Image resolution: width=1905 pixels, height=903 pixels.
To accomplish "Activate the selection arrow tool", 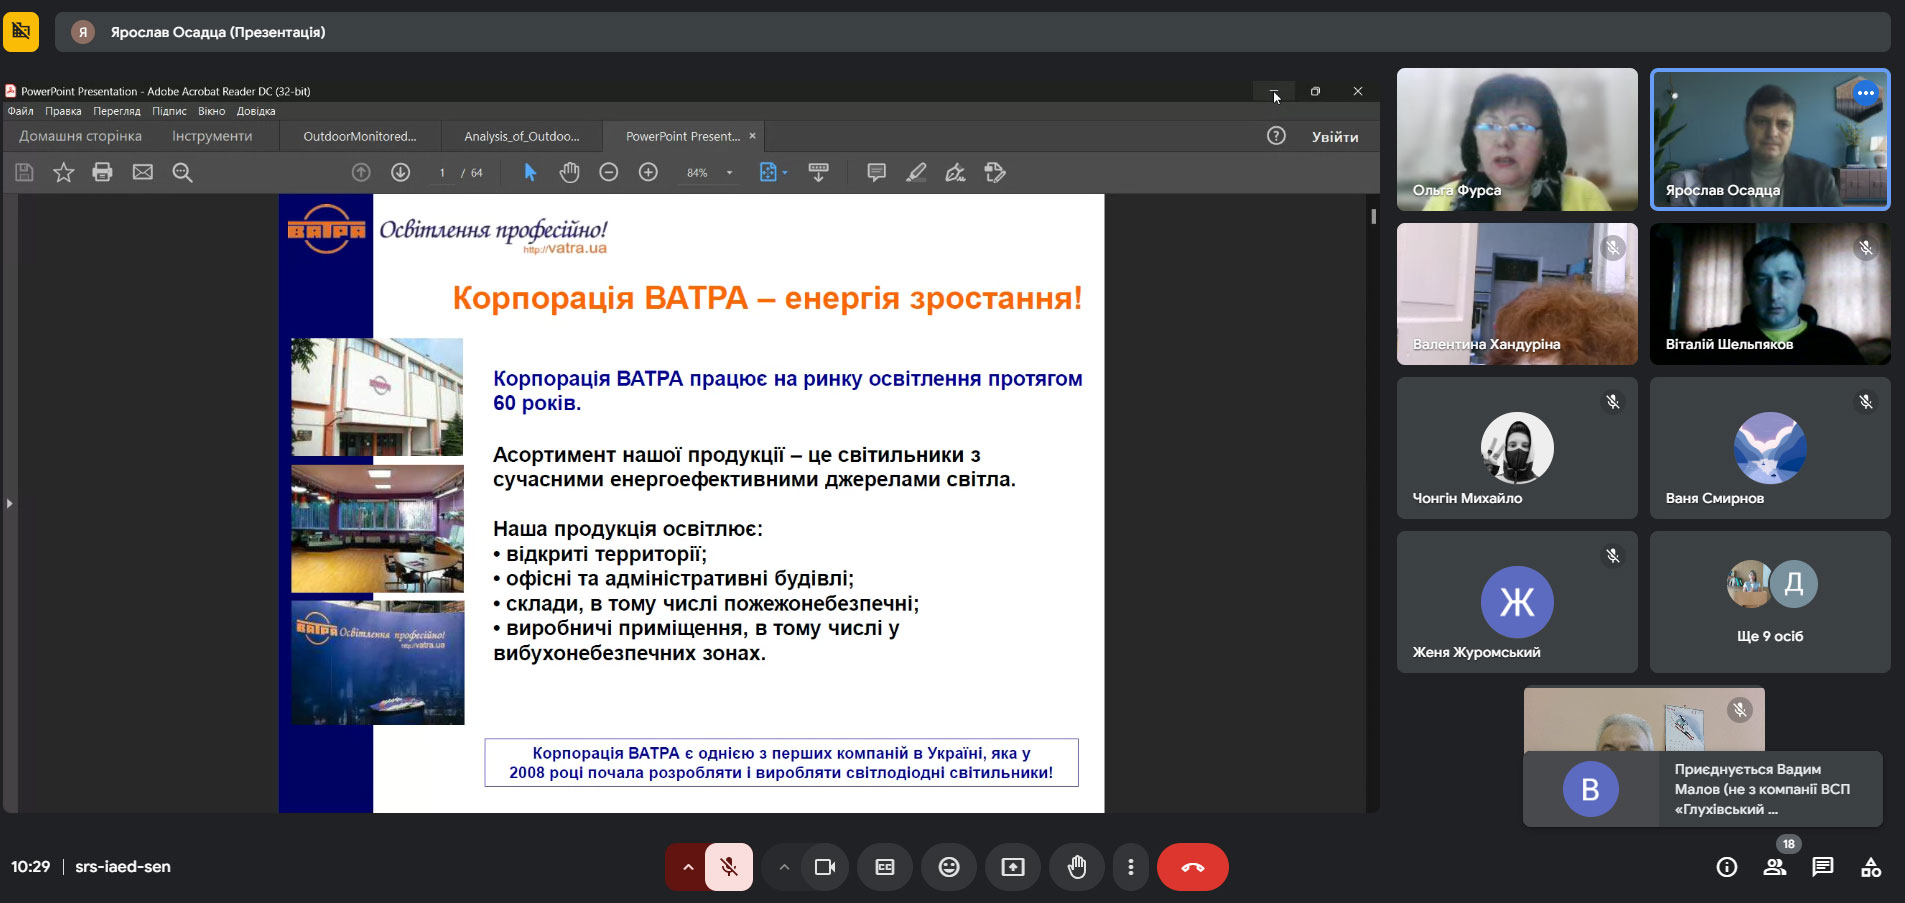I will point(530,173).
